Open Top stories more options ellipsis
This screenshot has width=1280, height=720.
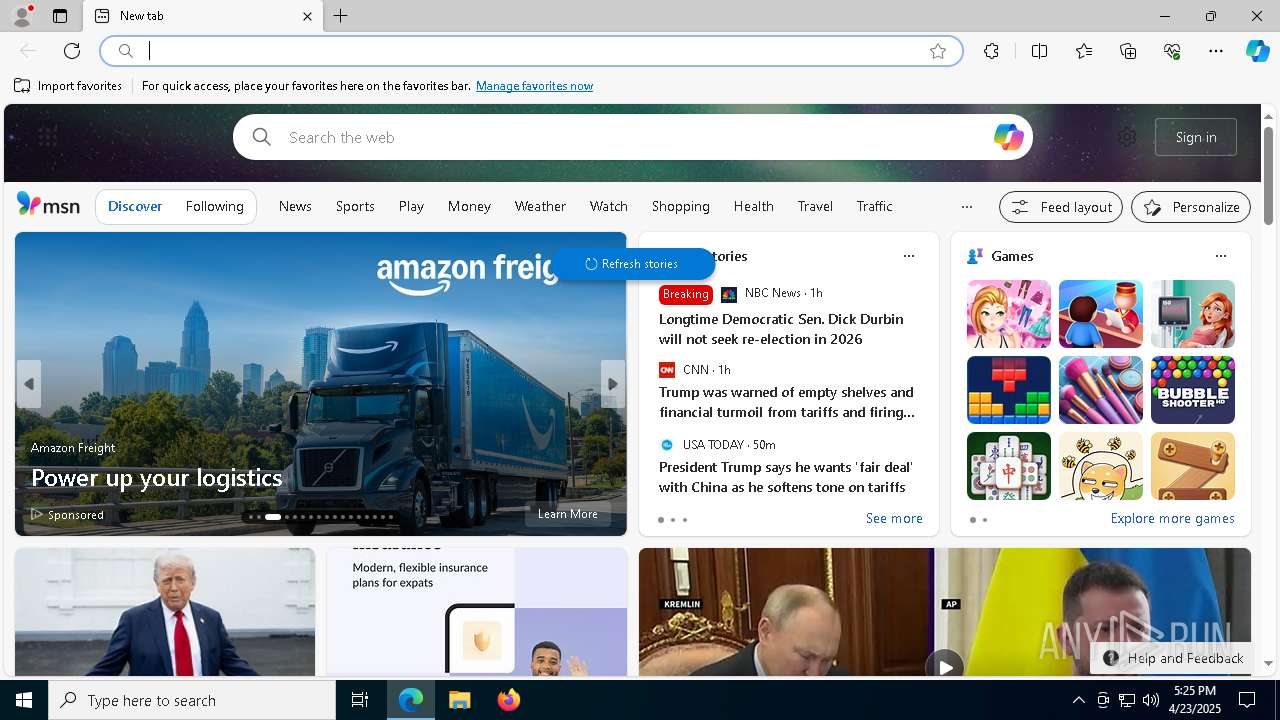tap(909, 256)
